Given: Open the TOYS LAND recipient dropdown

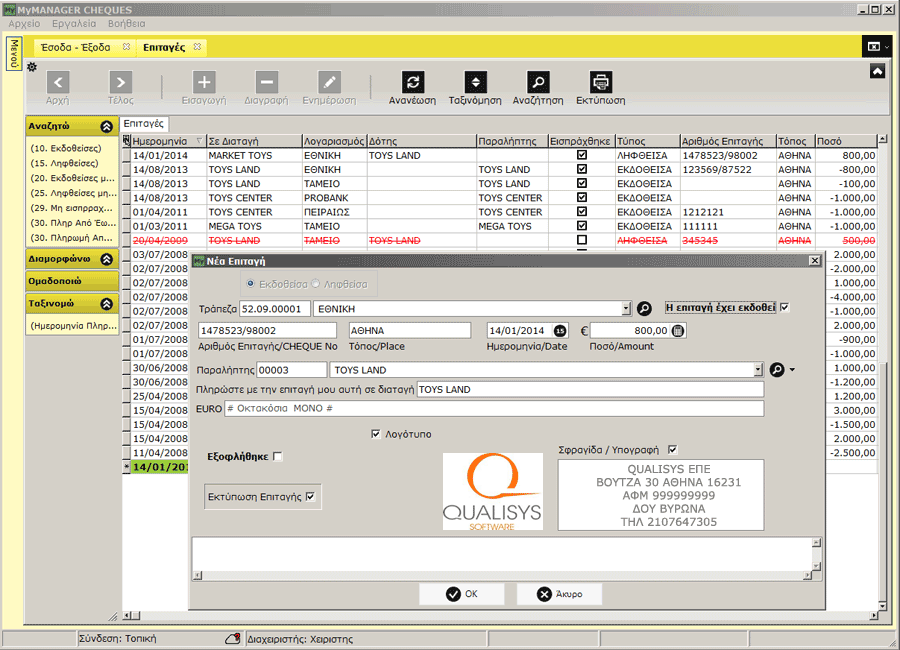Looking at the screenshot, I should (x=758, y=370).
